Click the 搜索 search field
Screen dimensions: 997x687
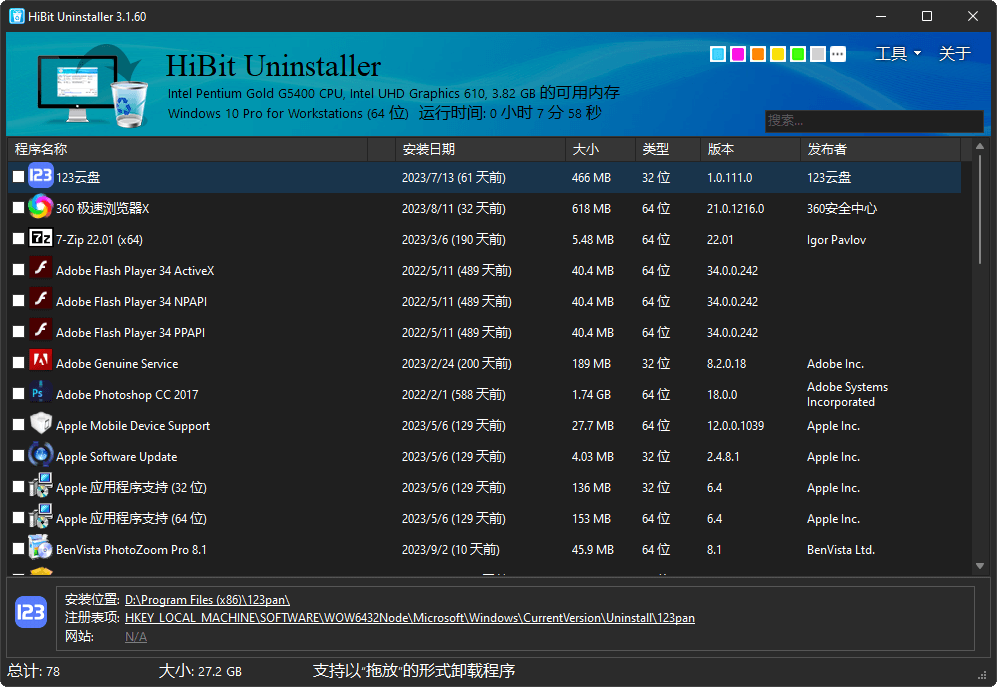pyautogui.click(x=873, y=121)
